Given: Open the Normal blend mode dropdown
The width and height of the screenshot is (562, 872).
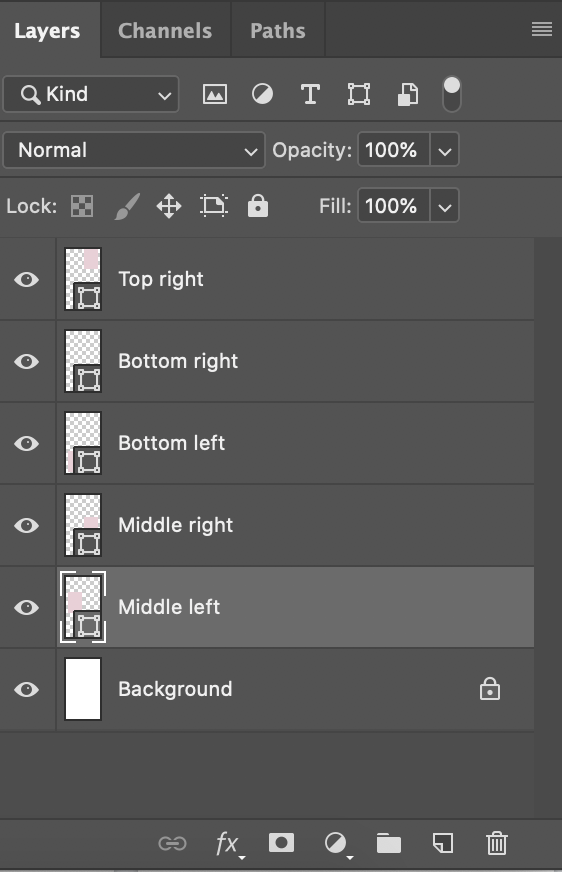Looking at the screenshot, I should click(134, 150).
